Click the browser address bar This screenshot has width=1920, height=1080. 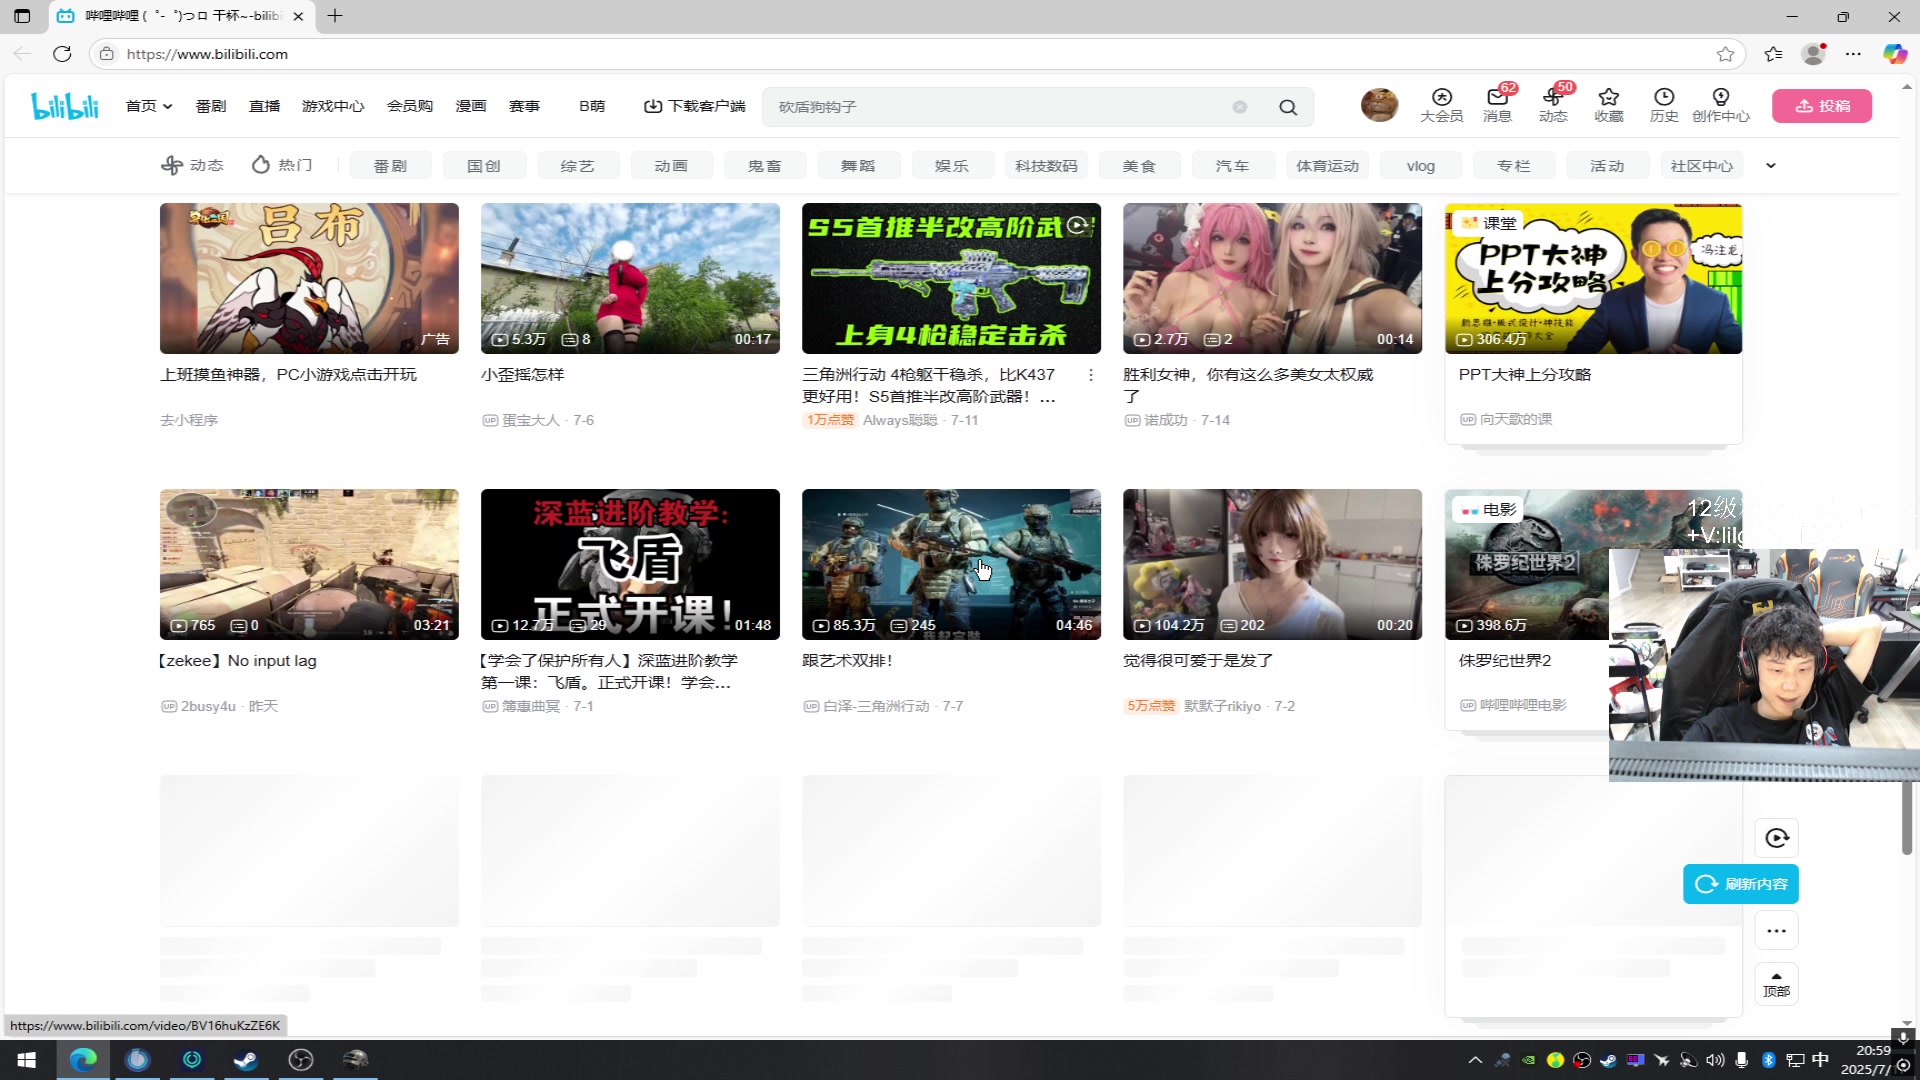tap(900, 54)
